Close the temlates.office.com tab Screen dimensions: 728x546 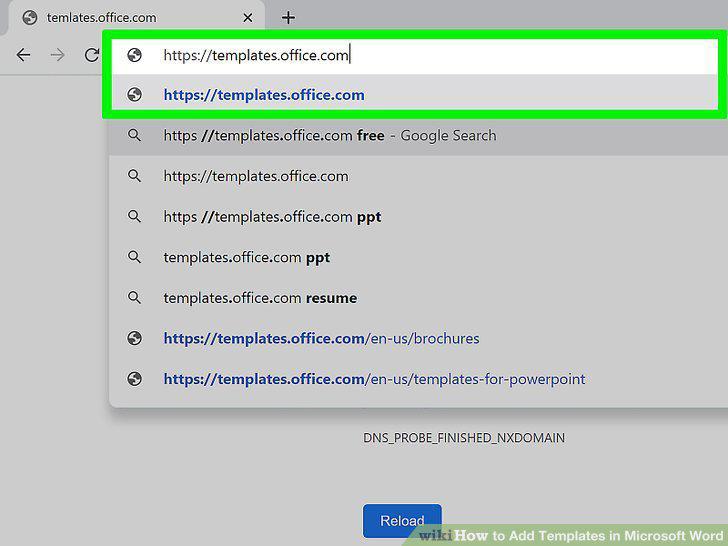click(x=248, y=18)
